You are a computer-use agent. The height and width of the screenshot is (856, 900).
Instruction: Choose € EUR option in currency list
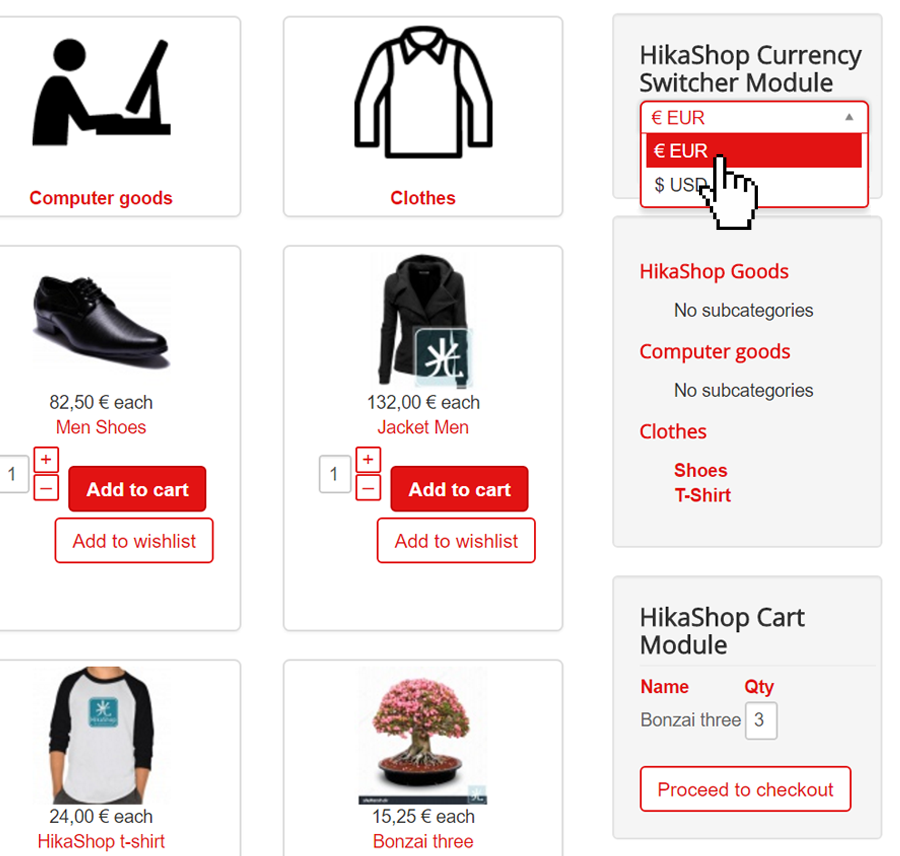point(754,150)
